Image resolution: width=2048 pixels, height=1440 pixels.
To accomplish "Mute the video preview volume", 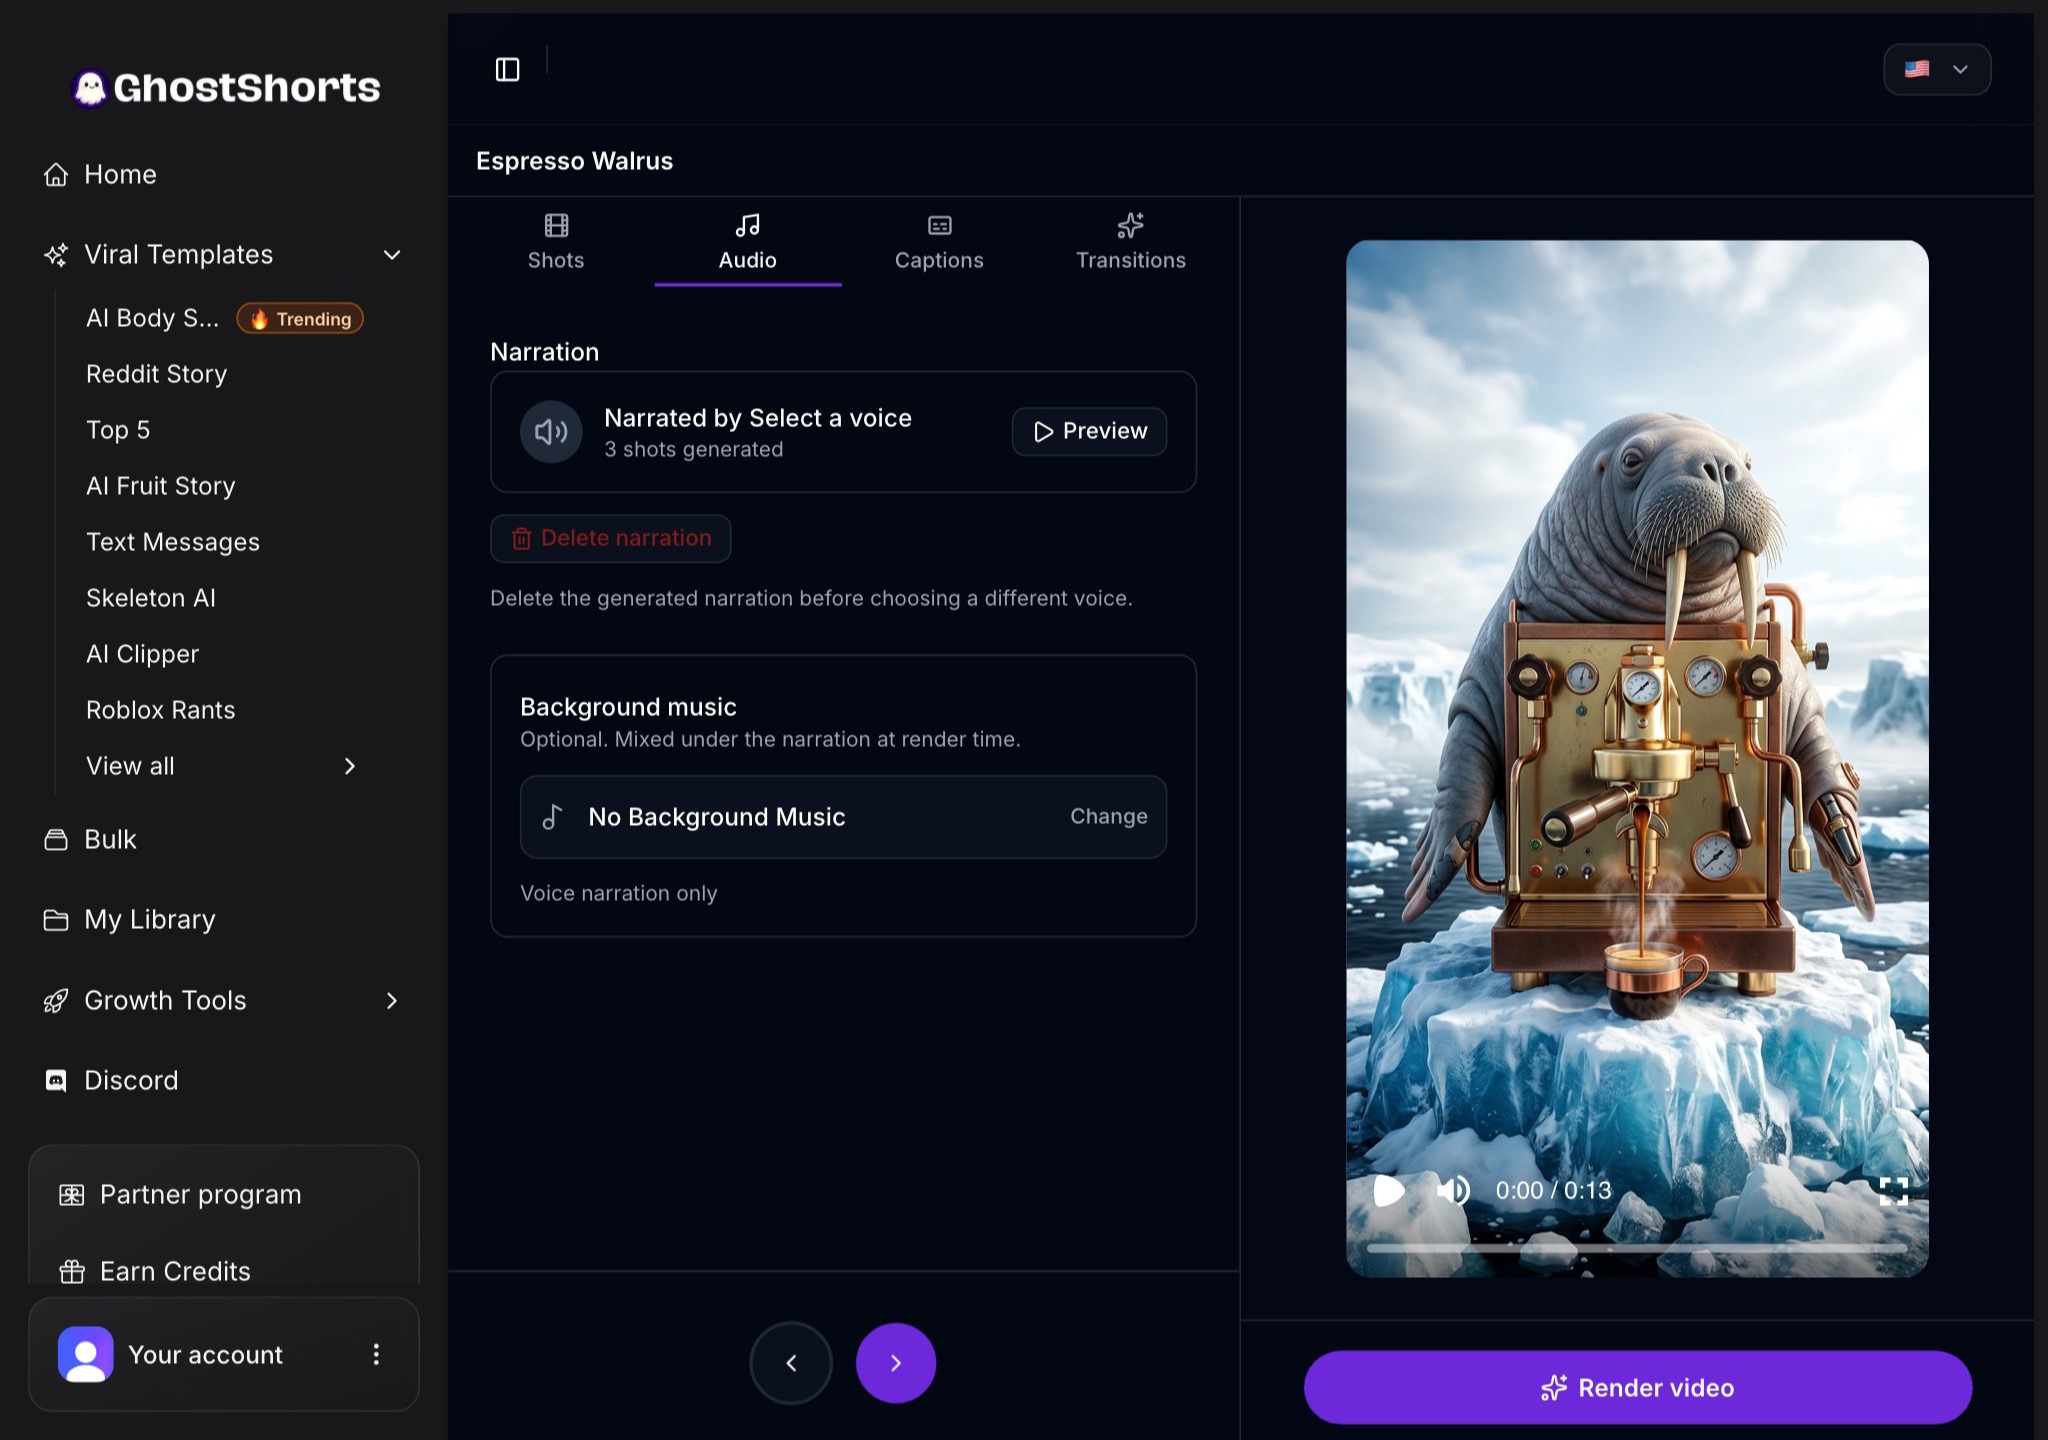I will tap(1453, 1191).
